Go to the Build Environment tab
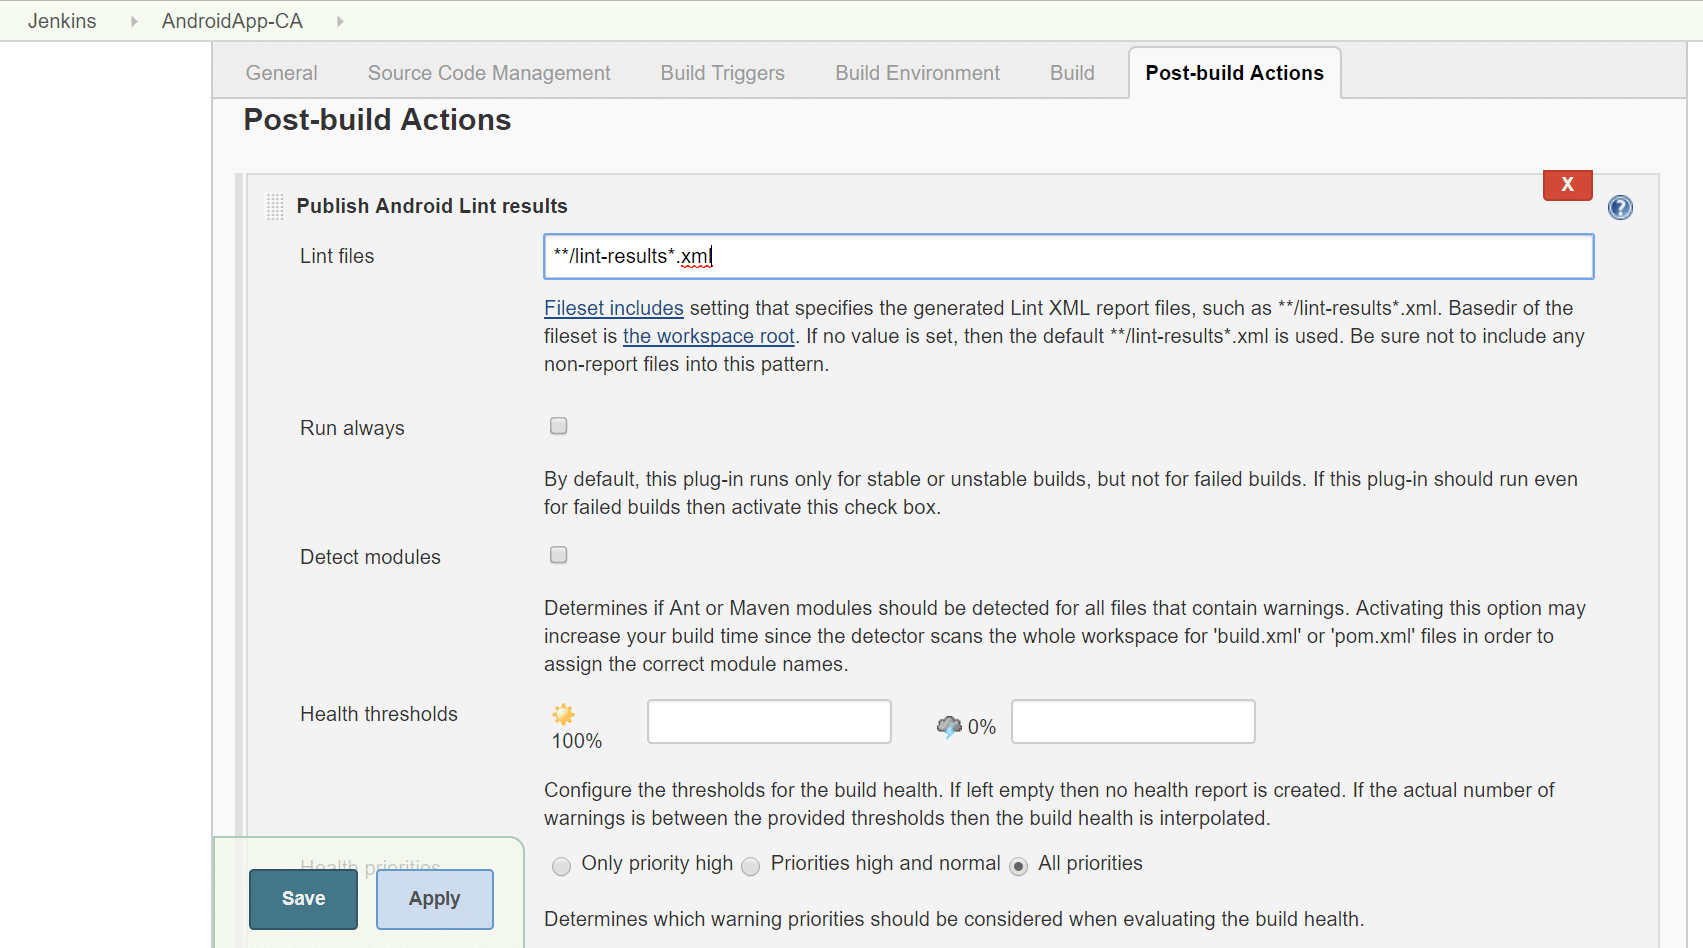Screen dimensions: 1703x948 pos(917,73)
